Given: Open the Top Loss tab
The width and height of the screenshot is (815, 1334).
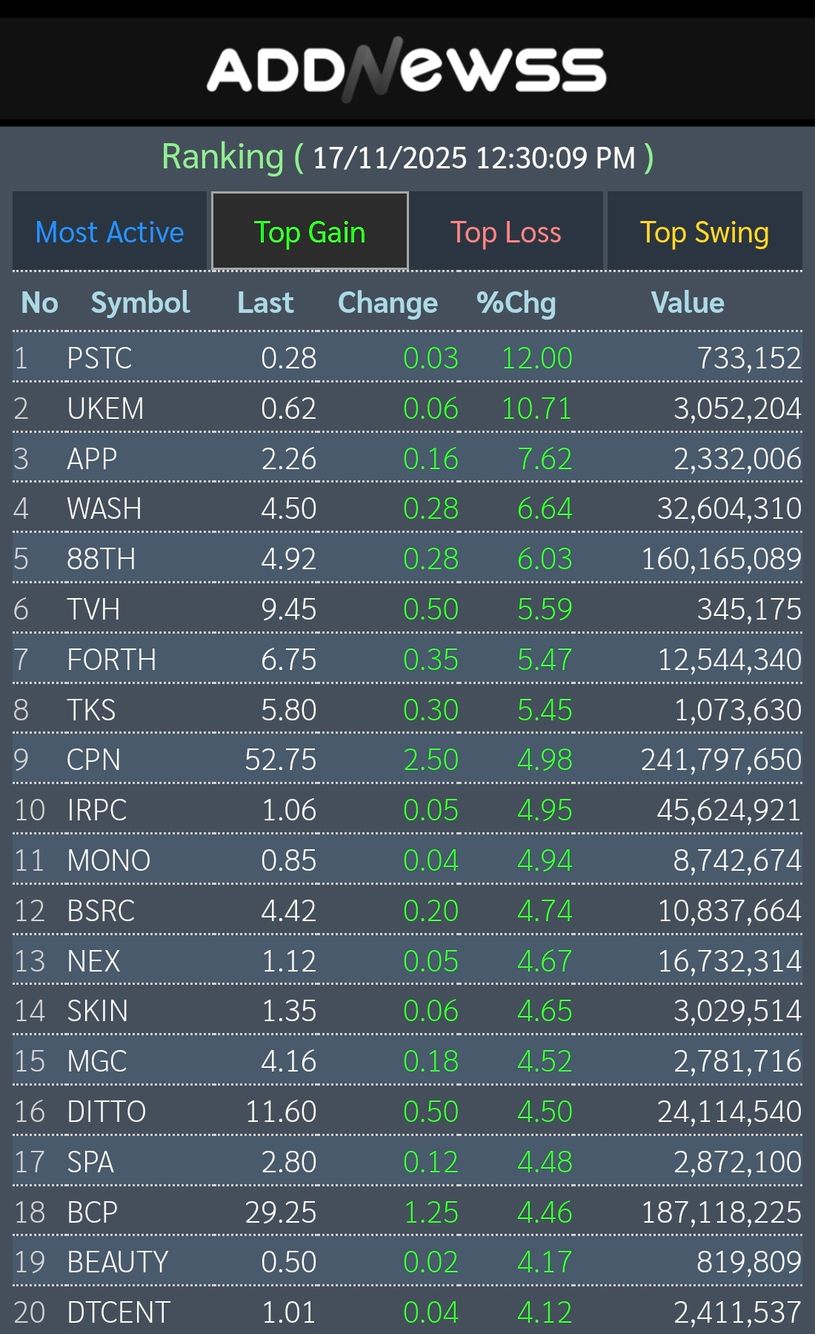Looking at the screenshot, I should 506,232.
